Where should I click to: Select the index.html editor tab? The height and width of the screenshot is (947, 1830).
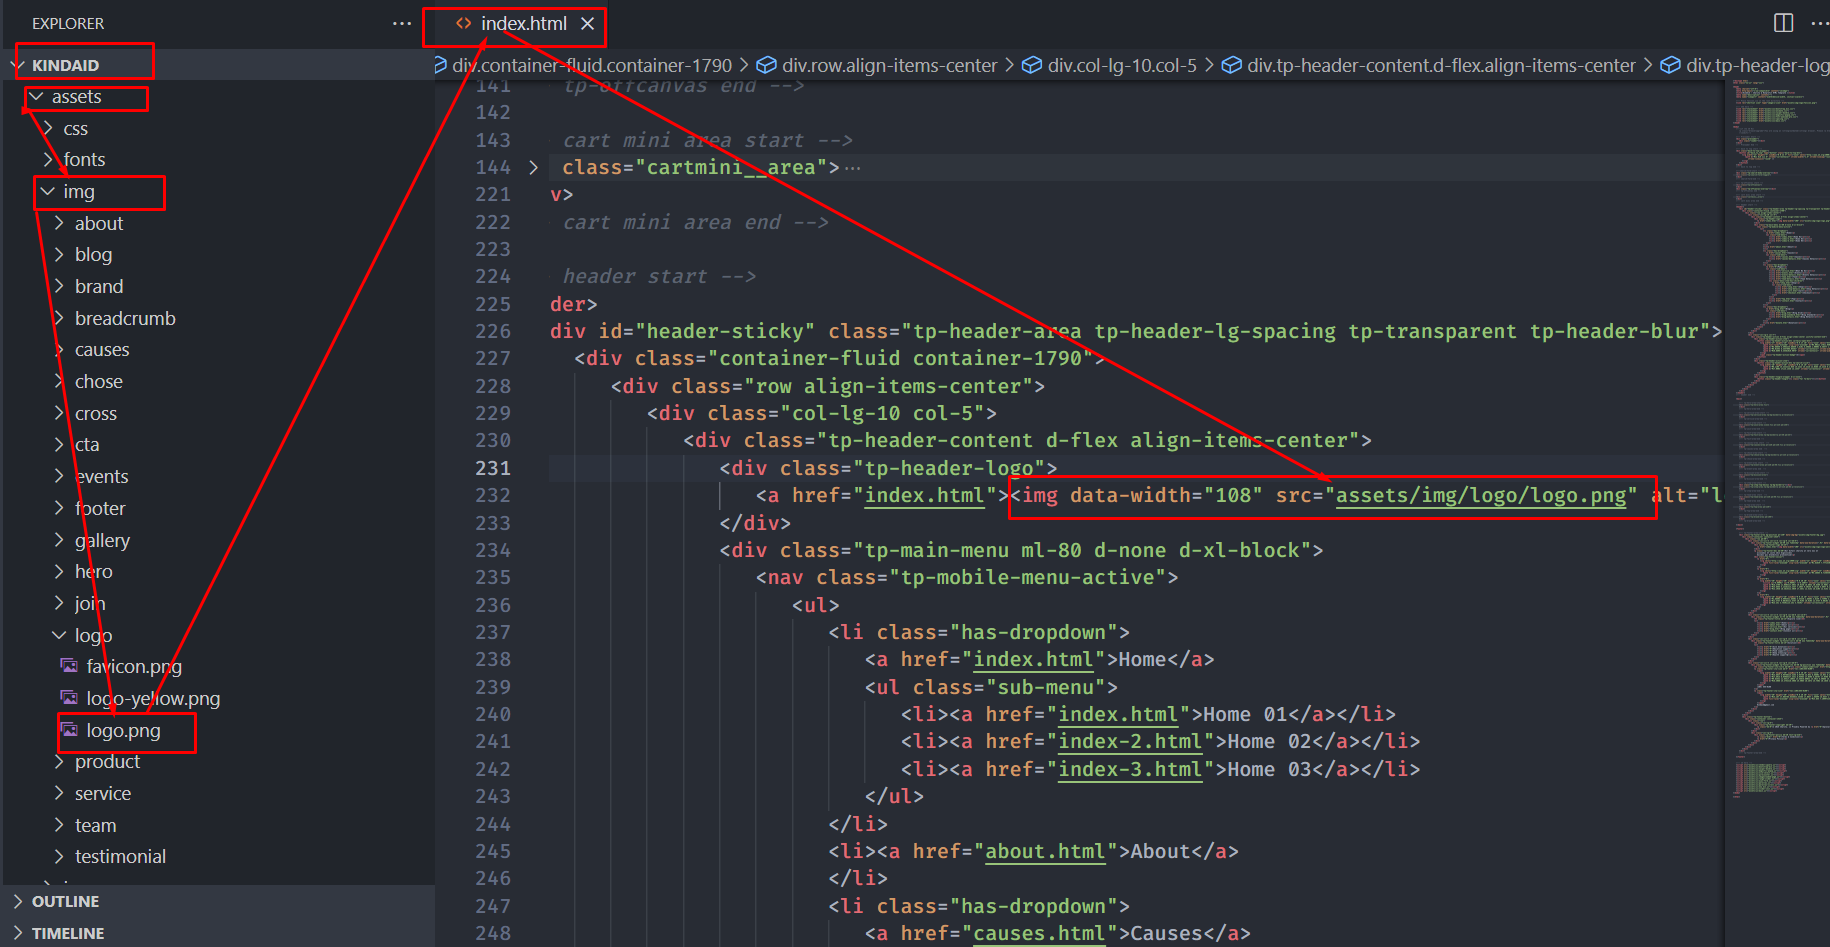pos(523,23)
